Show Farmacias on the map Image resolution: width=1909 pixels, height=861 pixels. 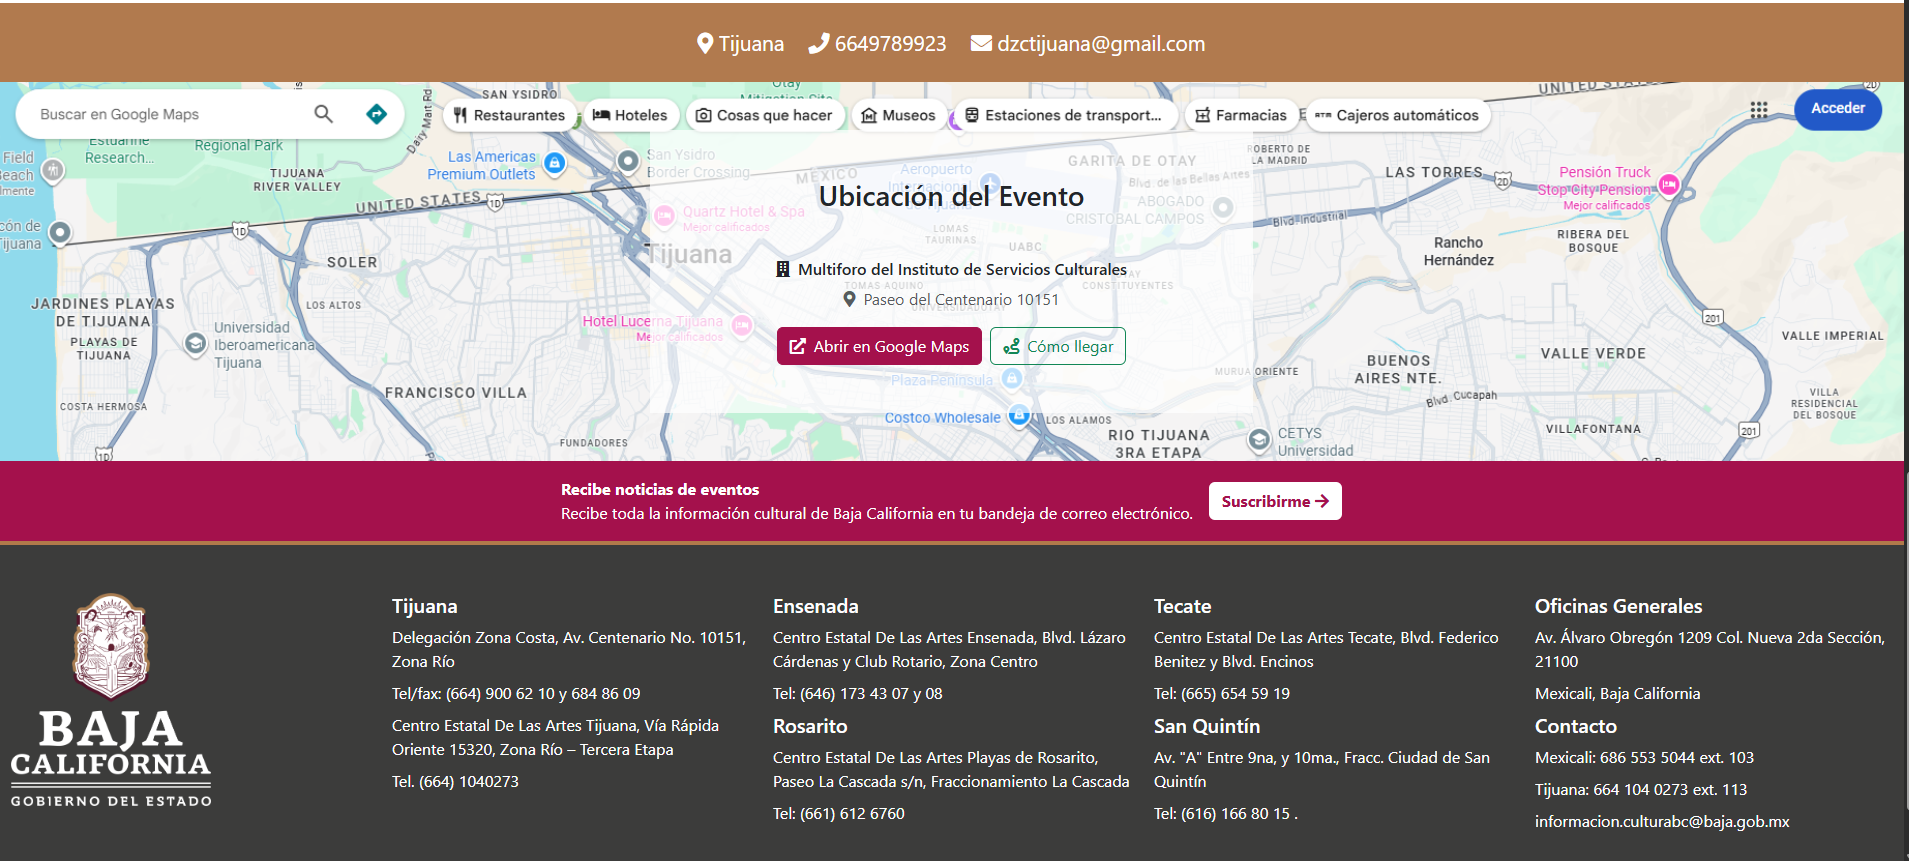point(1241,115)
